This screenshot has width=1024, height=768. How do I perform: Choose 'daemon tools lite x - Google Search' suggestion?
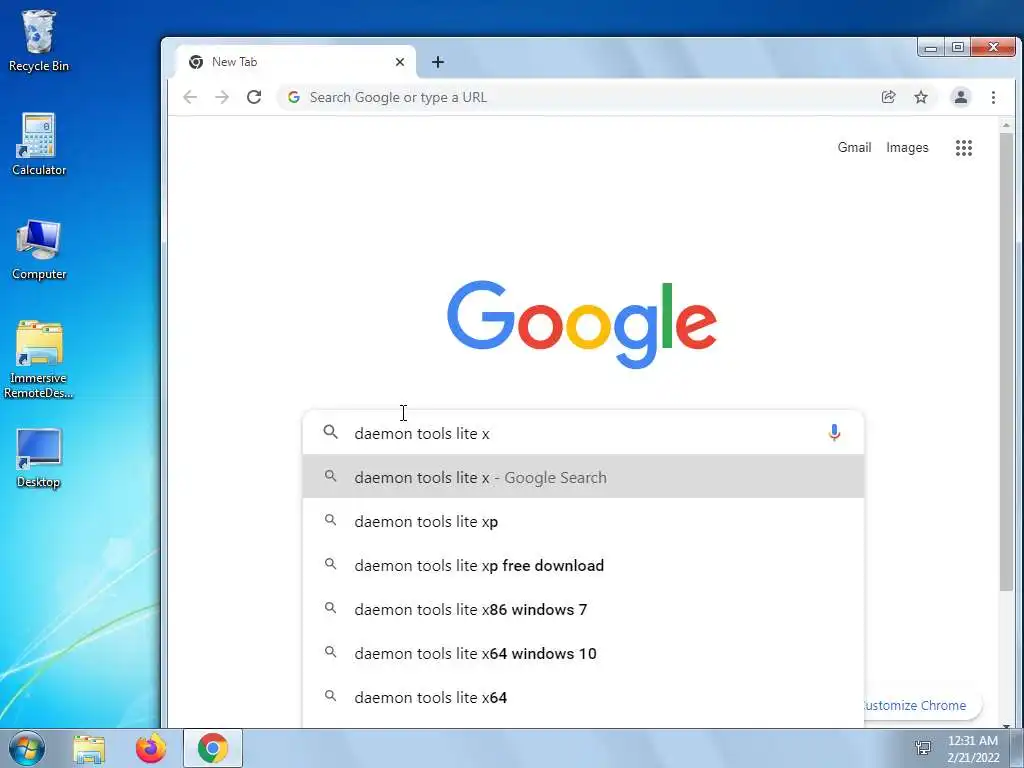pos(583,477)
